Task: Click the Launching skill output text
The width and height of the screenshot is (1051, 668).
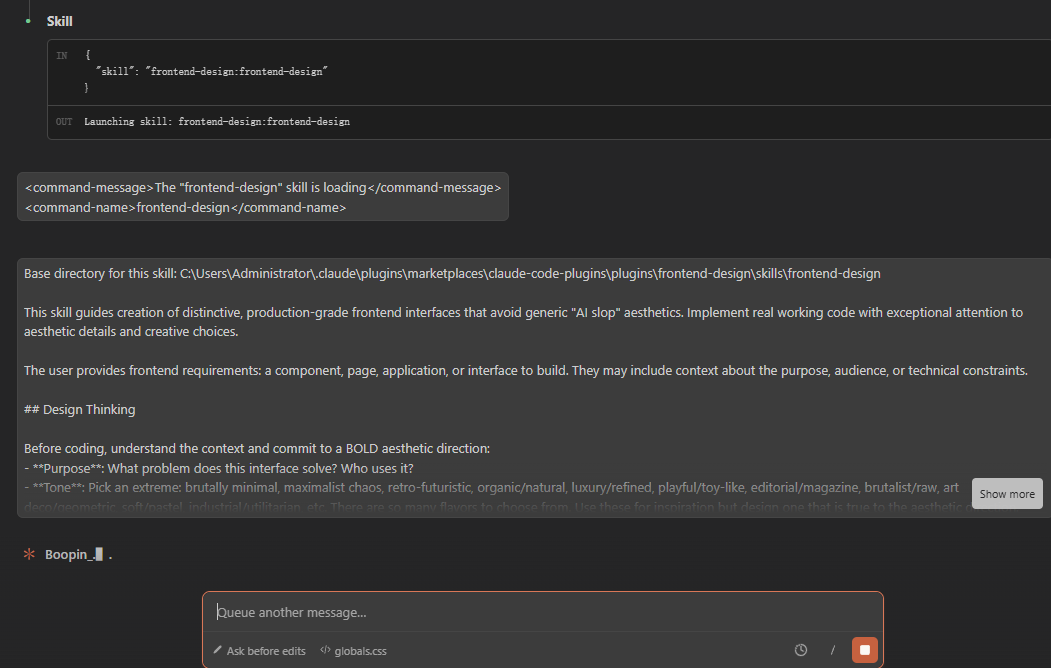Action: pyautogui.click(x=216, y=122)
